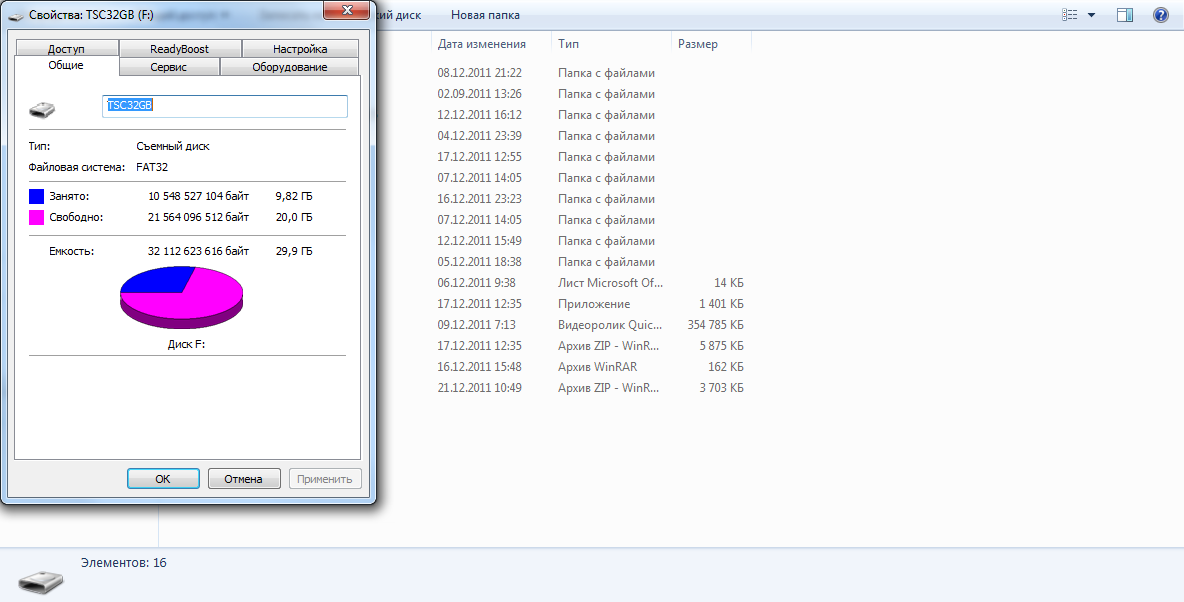This screenshot has height=602, width=1184.
Task: Click the removable drive icon beside the label field
Action: coord(42,110)
